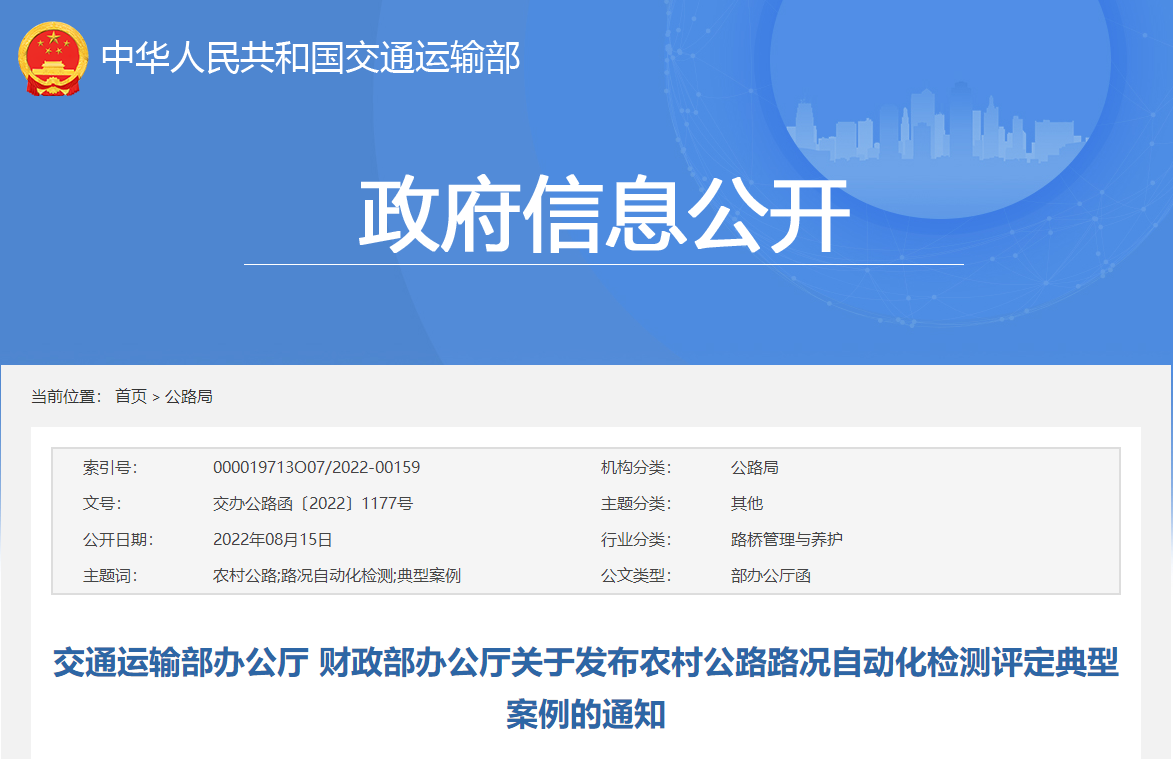Screen dimensions: 1173x759
Task: Select 主题分类 value 其他
Action: 747,503
